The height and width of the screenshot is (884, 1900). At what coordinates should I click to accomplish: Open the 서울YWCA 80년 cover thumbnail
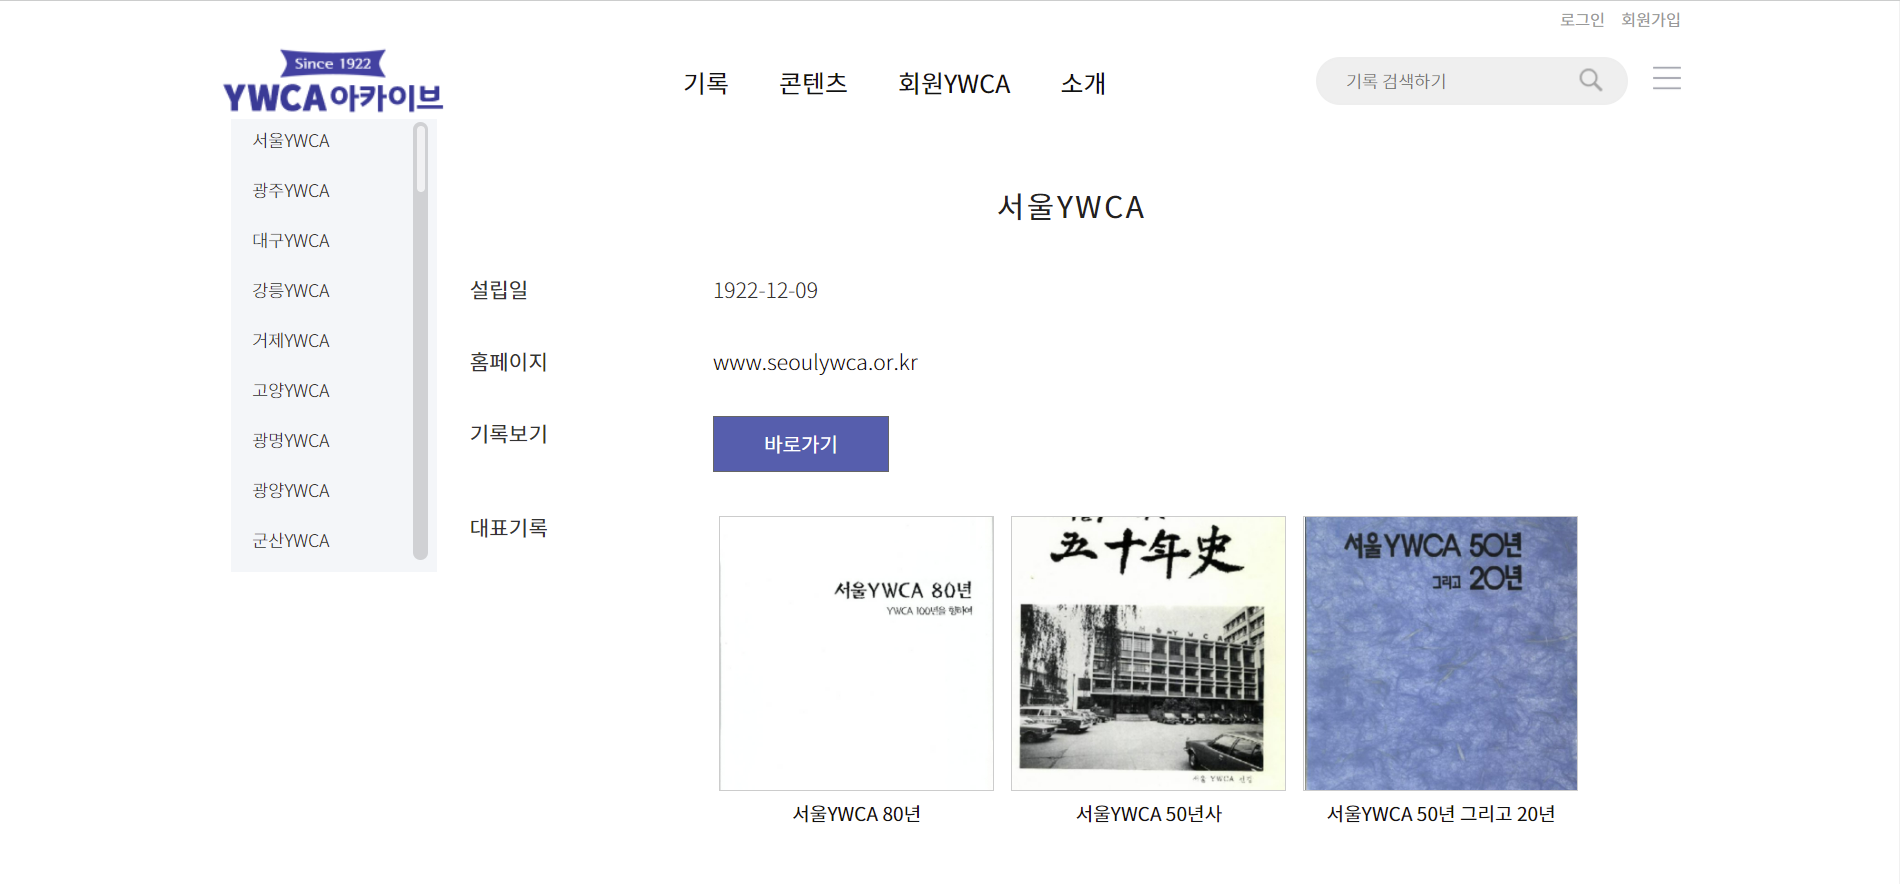tap(856, 653)
